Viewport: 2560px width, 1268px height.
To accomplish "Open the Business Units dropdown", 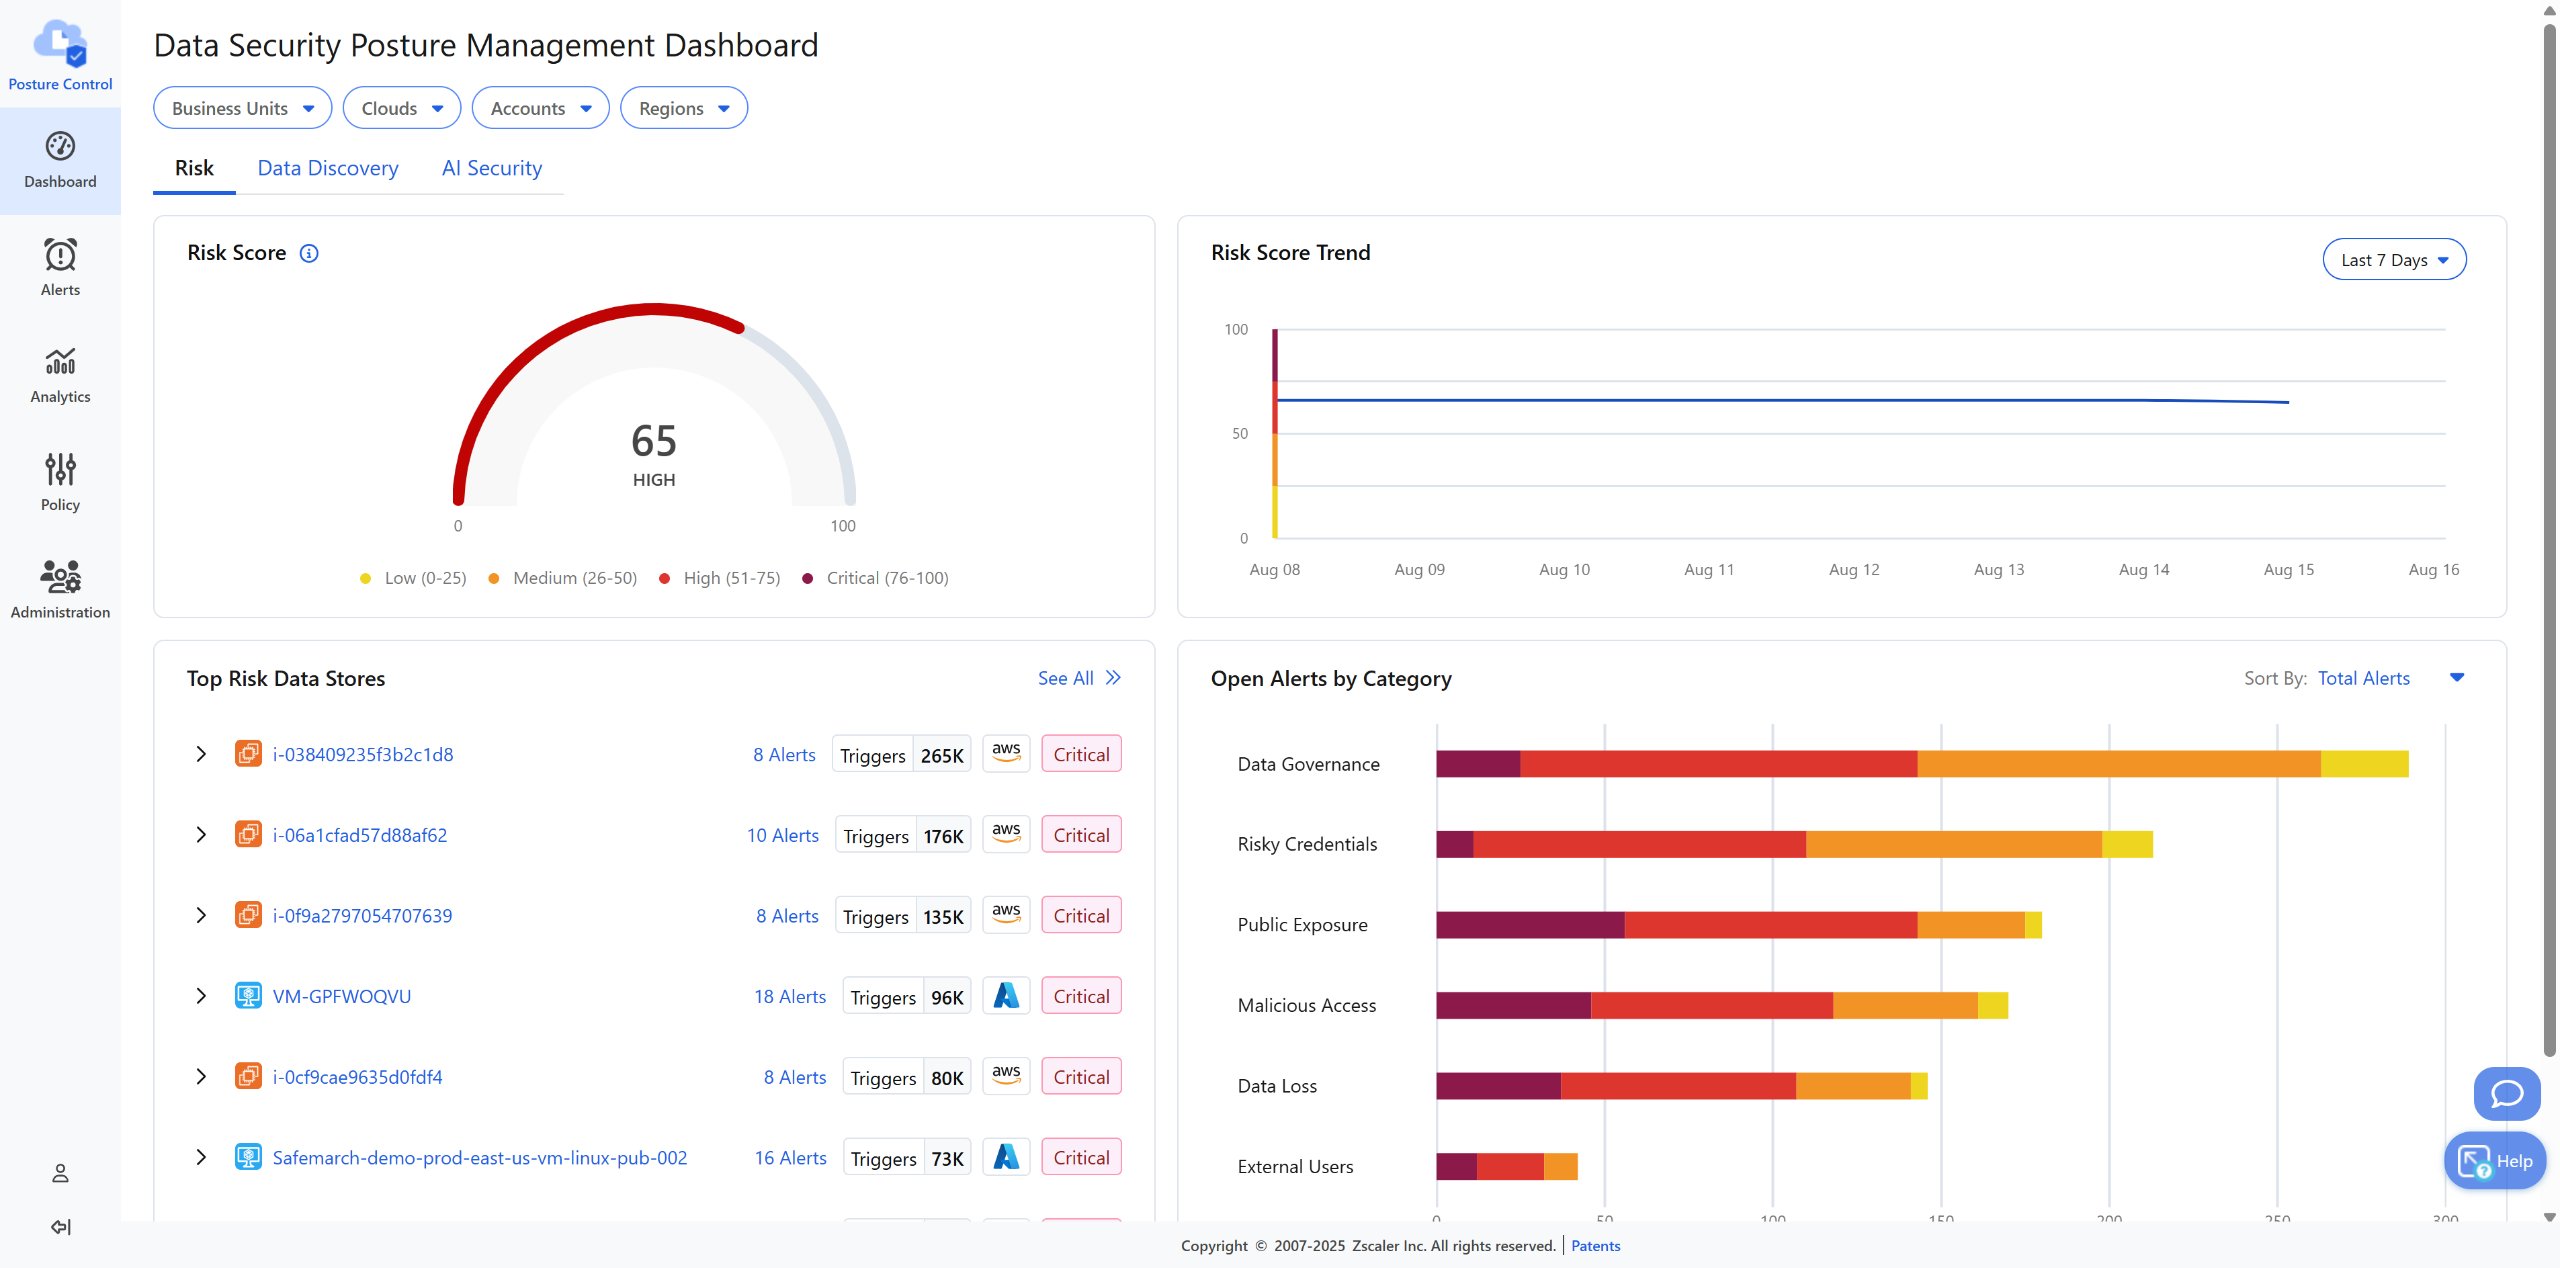I will pyautogui.click(x=242, y=108).
